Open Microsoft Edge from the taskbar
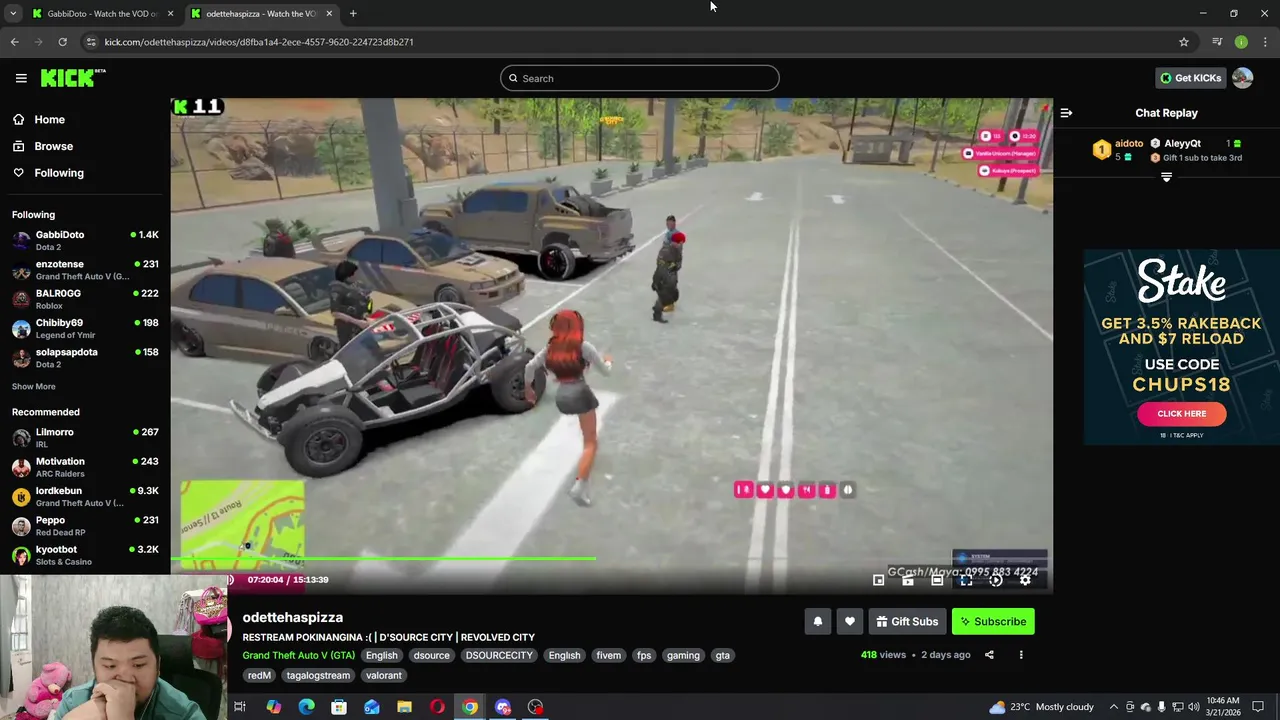The height and width of the screenshot is (720, 1280). [306, 707]
